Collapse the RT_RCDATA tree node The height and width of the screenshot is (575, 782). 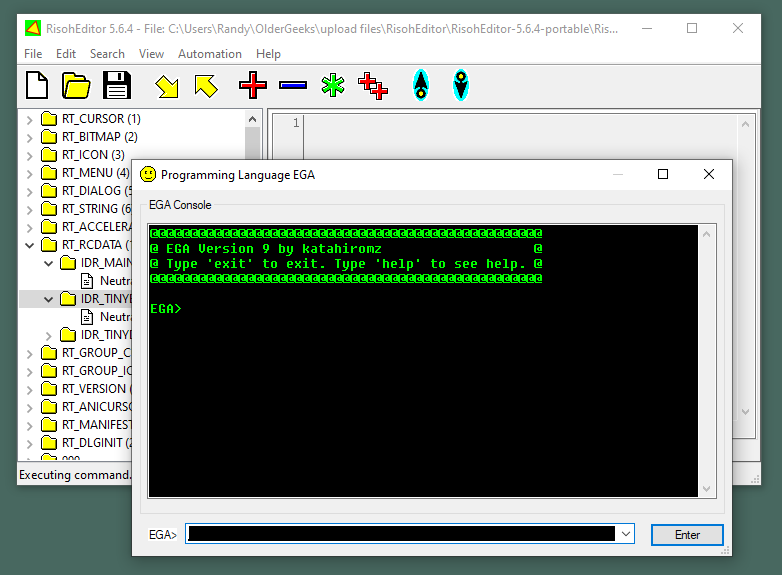click(x=30, y=245)
